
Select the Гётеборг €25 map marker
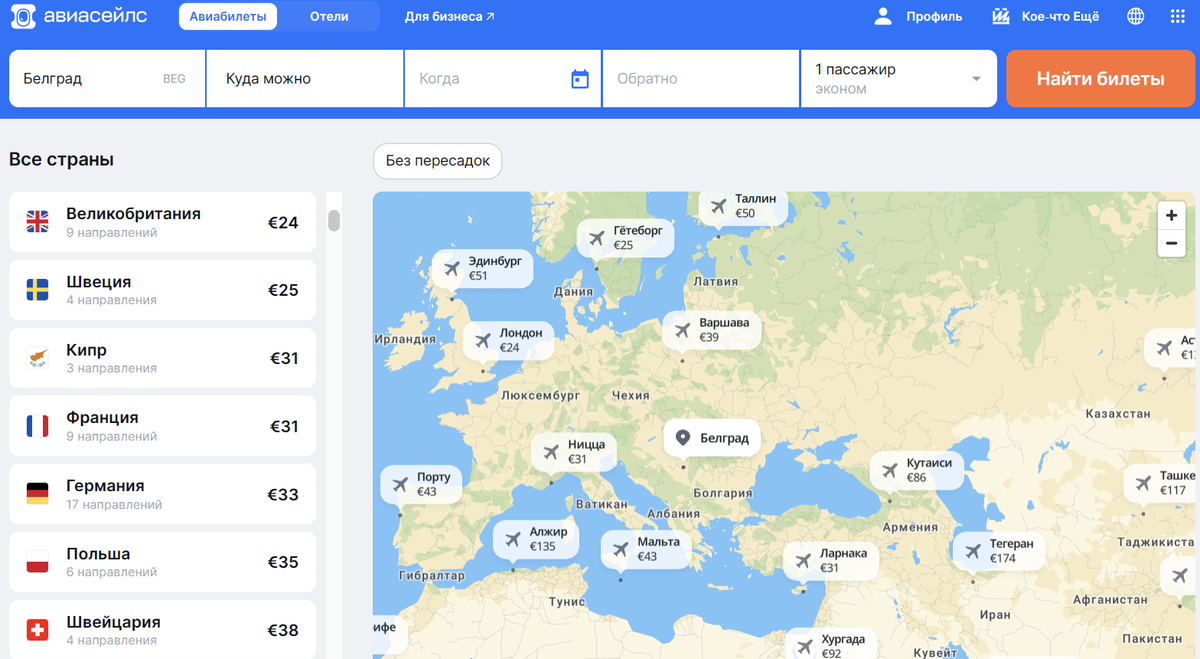625,237
